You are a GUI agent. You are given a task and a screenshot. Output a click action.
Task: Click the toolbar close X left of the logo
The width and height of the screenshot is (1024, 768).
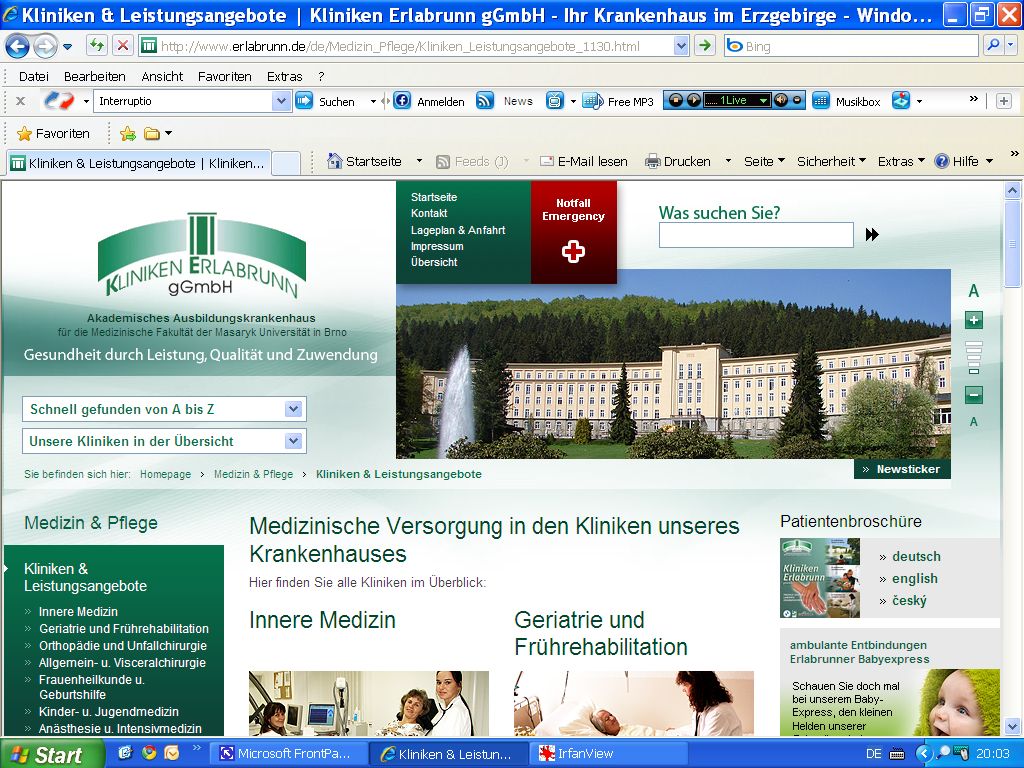pyautogui.click(x=20, y=101)
